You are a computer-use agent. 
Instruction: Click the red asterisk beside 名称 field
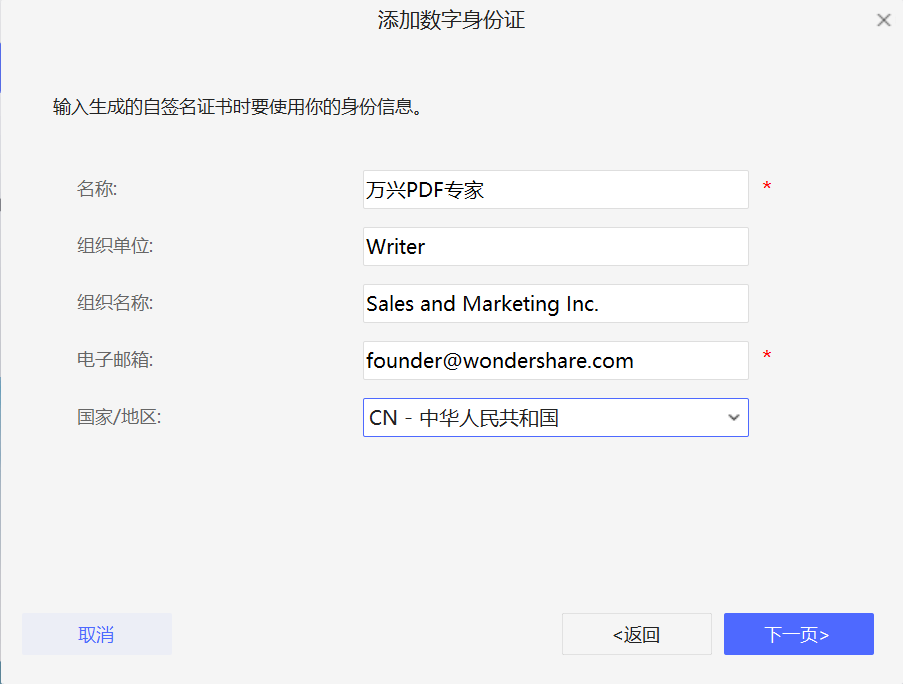click(767, 187)
